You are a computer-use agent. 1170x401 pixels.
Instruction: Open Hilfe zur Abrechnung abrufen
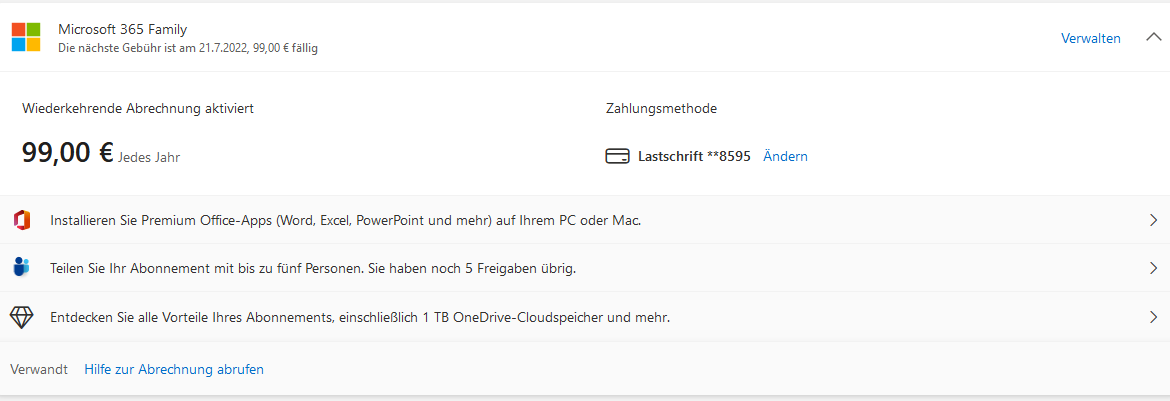pyautogui.click(x=174, y=369)
